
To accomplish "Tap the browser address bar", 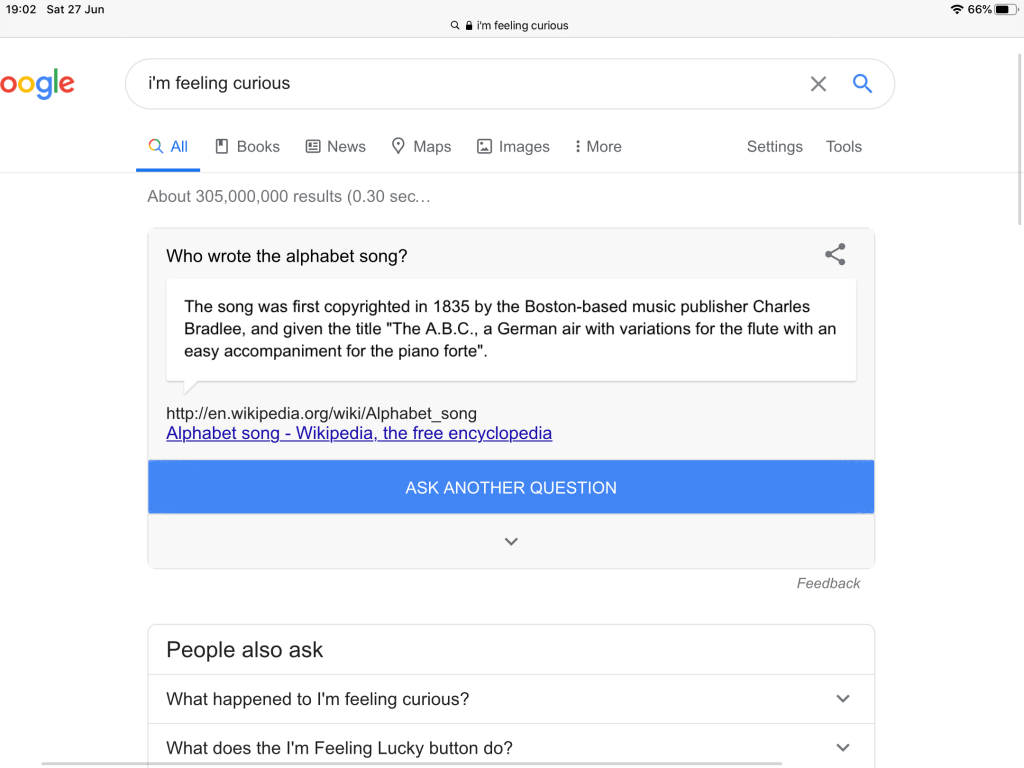I will tap(511, 25).
